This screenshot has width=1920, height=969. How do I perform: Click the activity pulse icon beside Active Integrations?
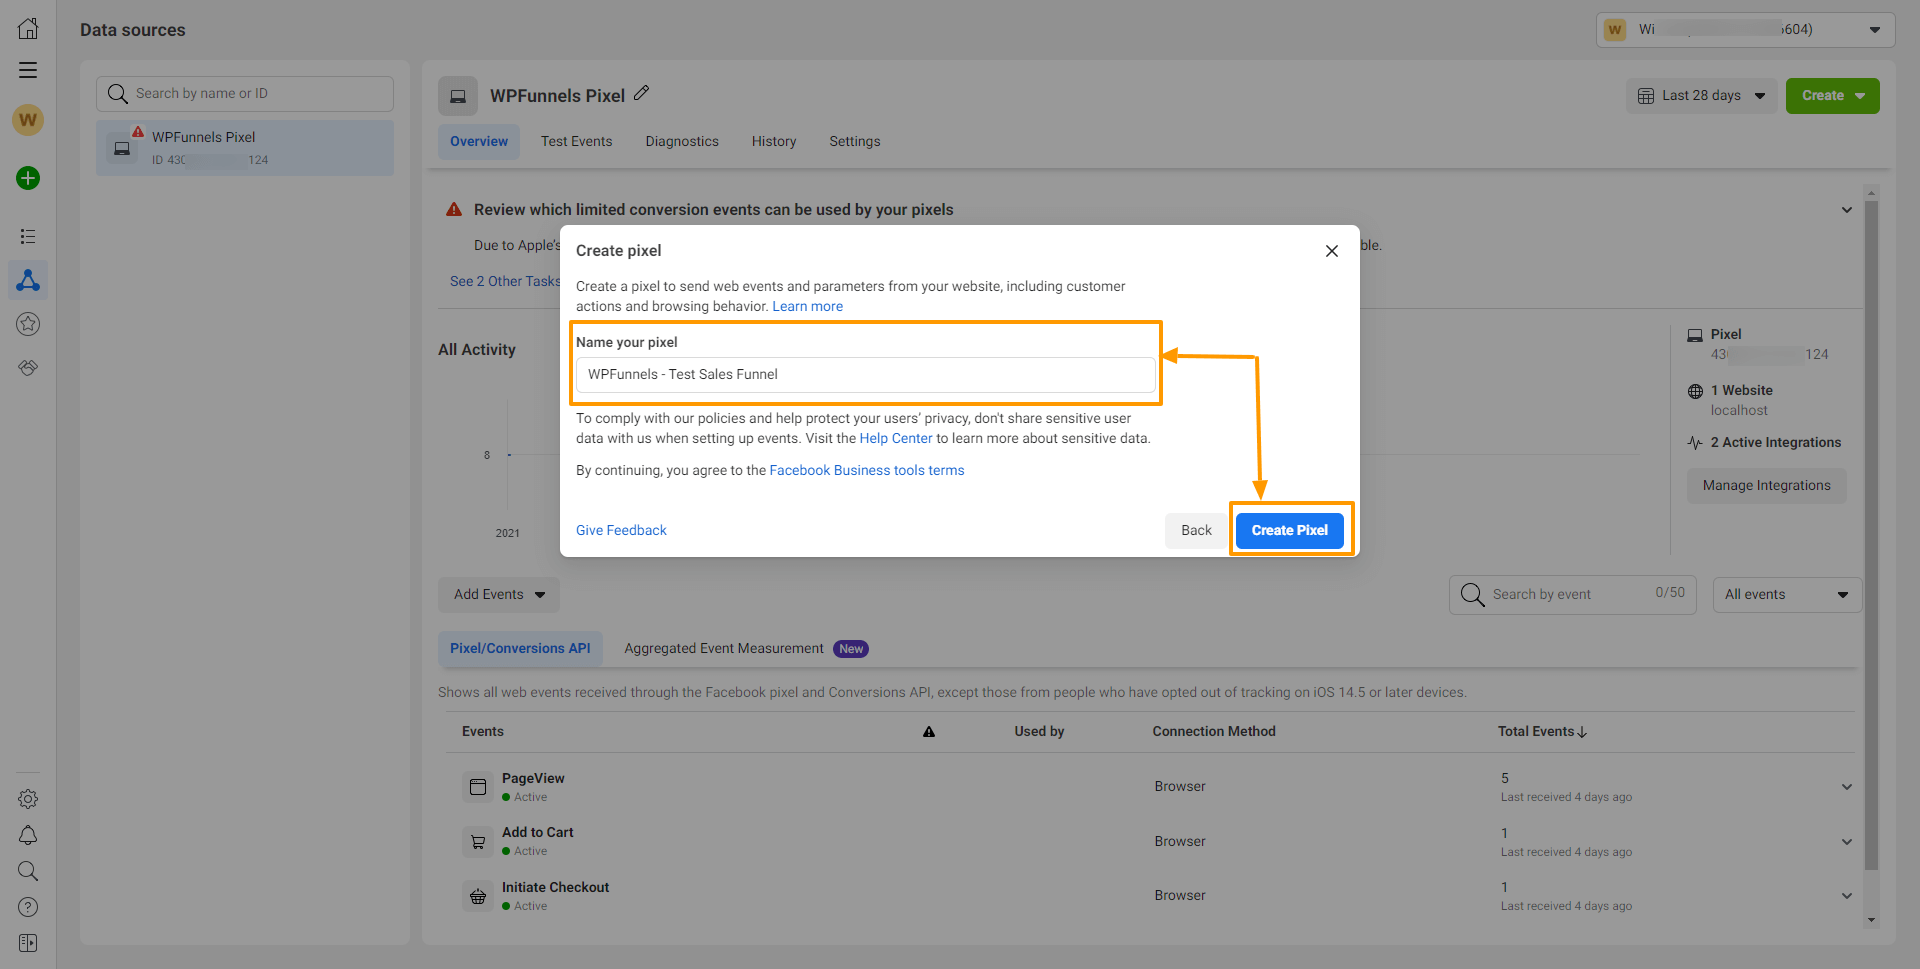(1695, 443)
